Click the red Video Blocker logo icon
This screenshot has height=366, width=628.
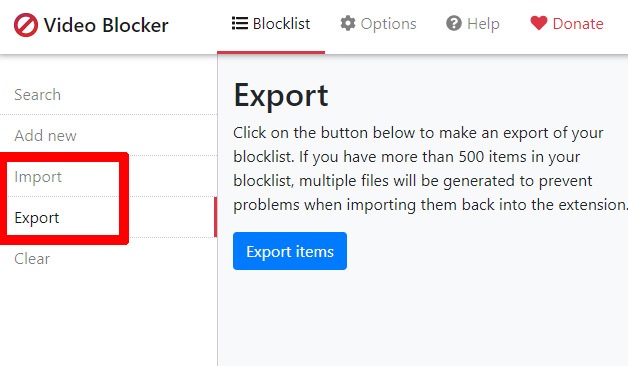(26, 25)
